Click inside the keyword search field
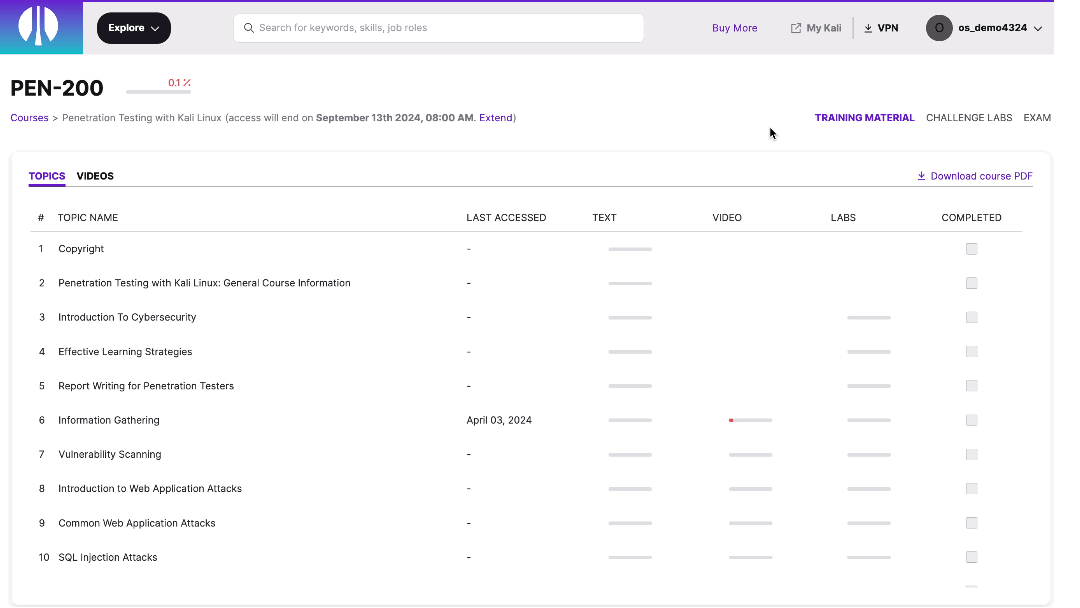1080x608 pixels. click(438, 28)
